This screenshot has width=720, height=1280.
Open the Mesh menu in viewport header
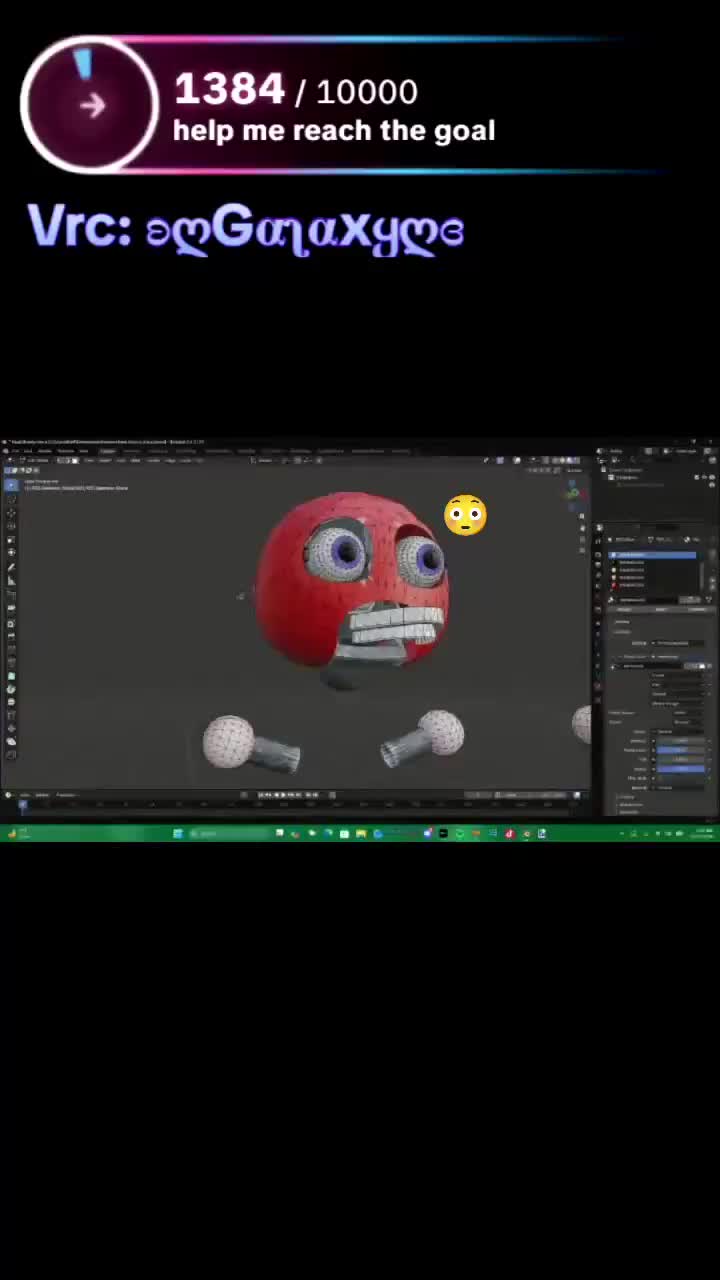point(135,460)
